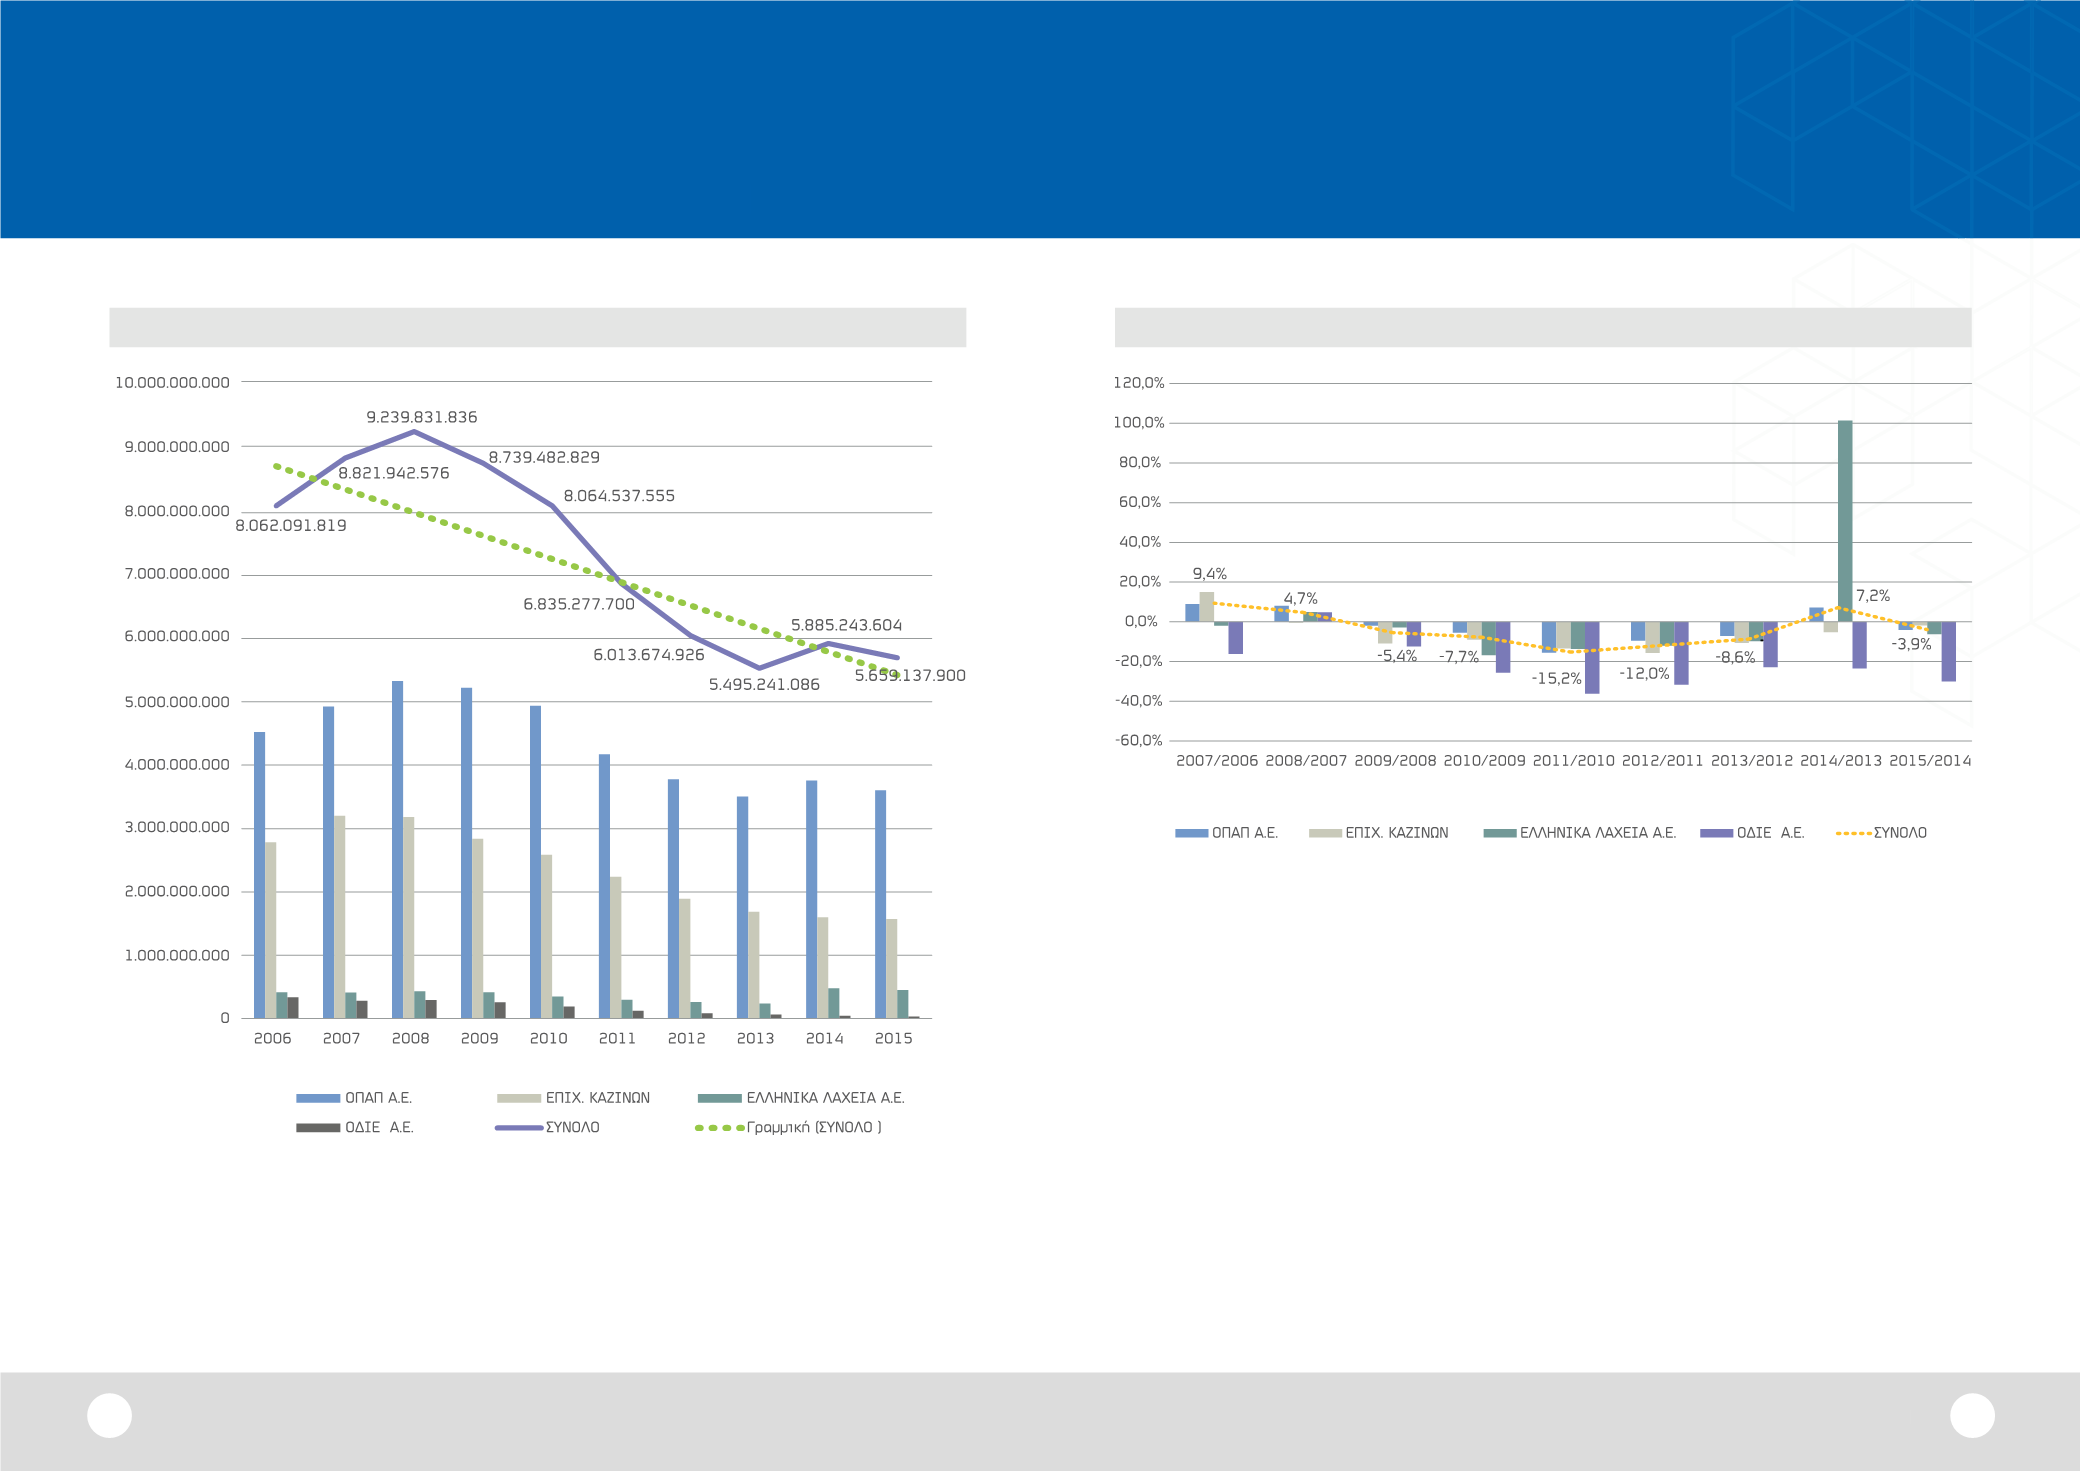The width and height of the screenshot is (2080, 1471).
Task: Select the ΕΛΛΗΝΙΚΑ ΛΑΧΕΙΑ Α.Ε. label in the percentage chart legend
Action: pos(1598,833)
